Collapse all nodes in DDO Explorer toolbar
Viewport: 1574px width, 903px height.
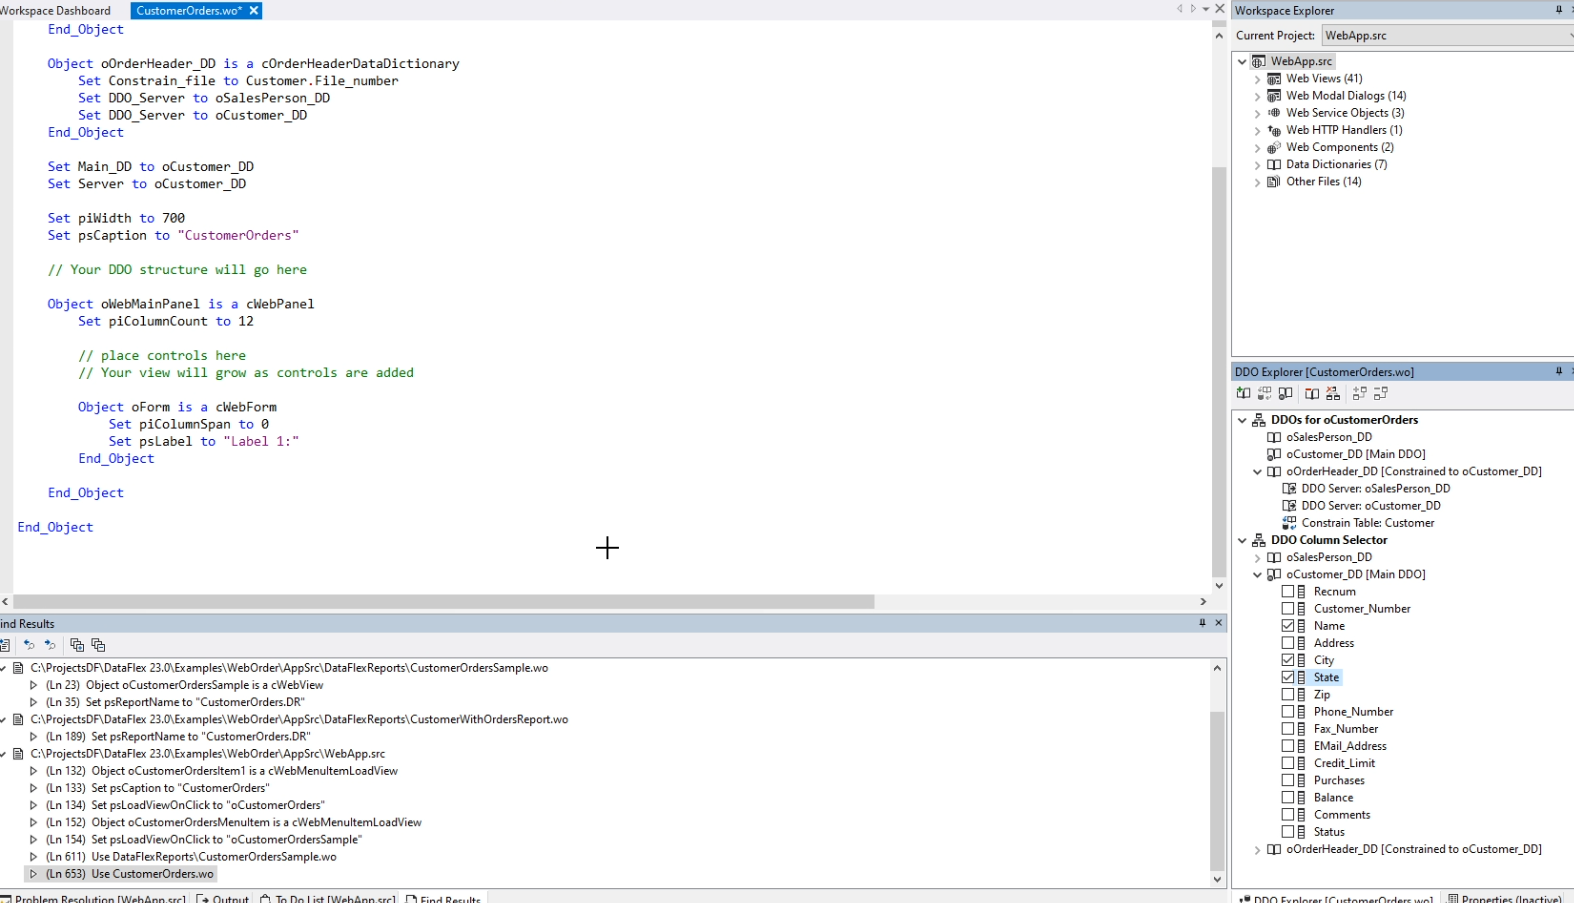pyautogui.click(x=1381, y=394)
